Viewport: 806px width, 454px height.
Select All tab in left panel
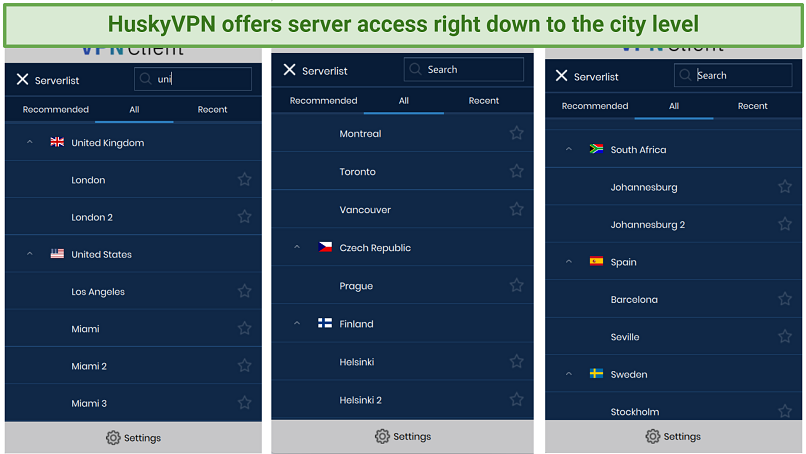click(134, 110)
